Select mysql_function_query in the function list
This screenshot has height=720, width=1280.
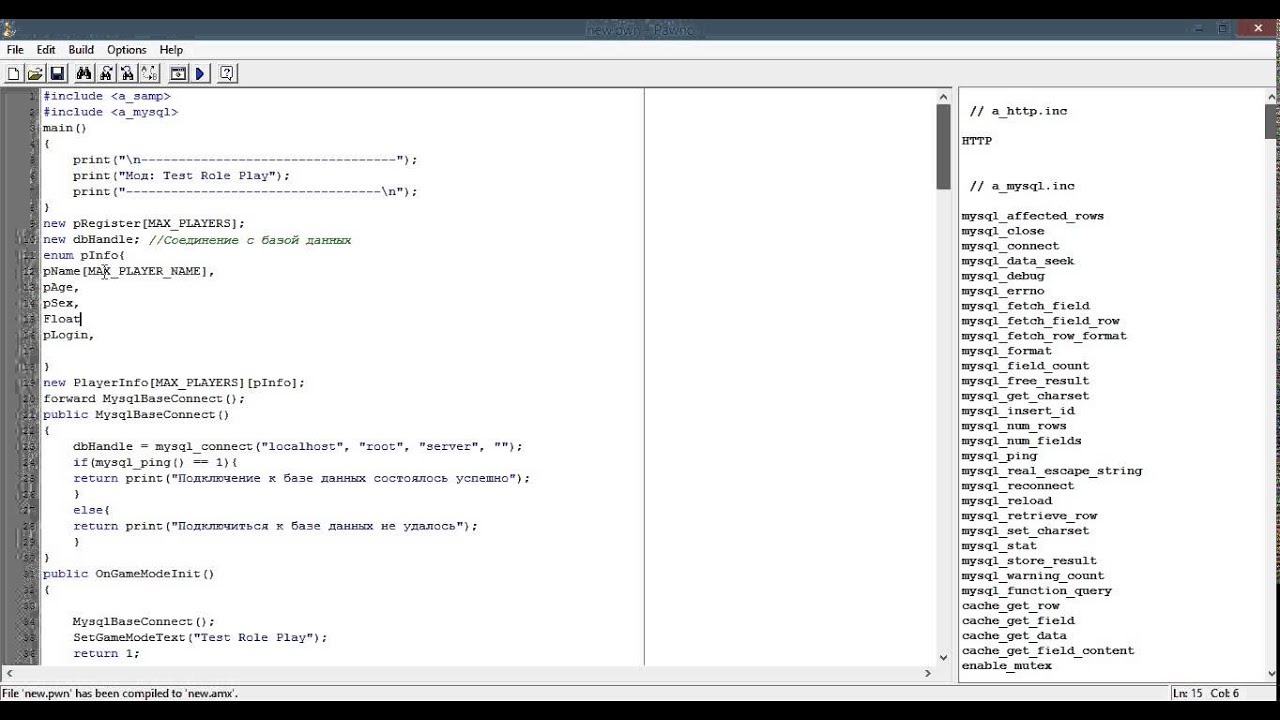(x=1037, y=591)
